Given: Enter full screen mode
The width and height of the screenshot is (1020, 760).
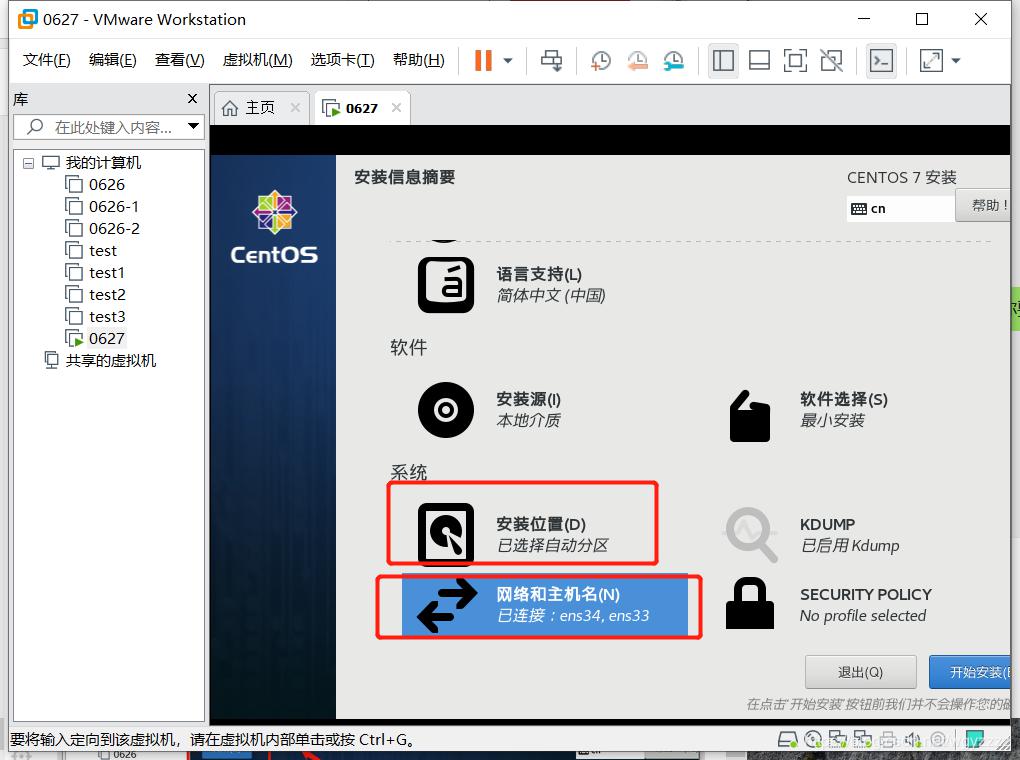Looking at the screenshot, I should (795, 60).
